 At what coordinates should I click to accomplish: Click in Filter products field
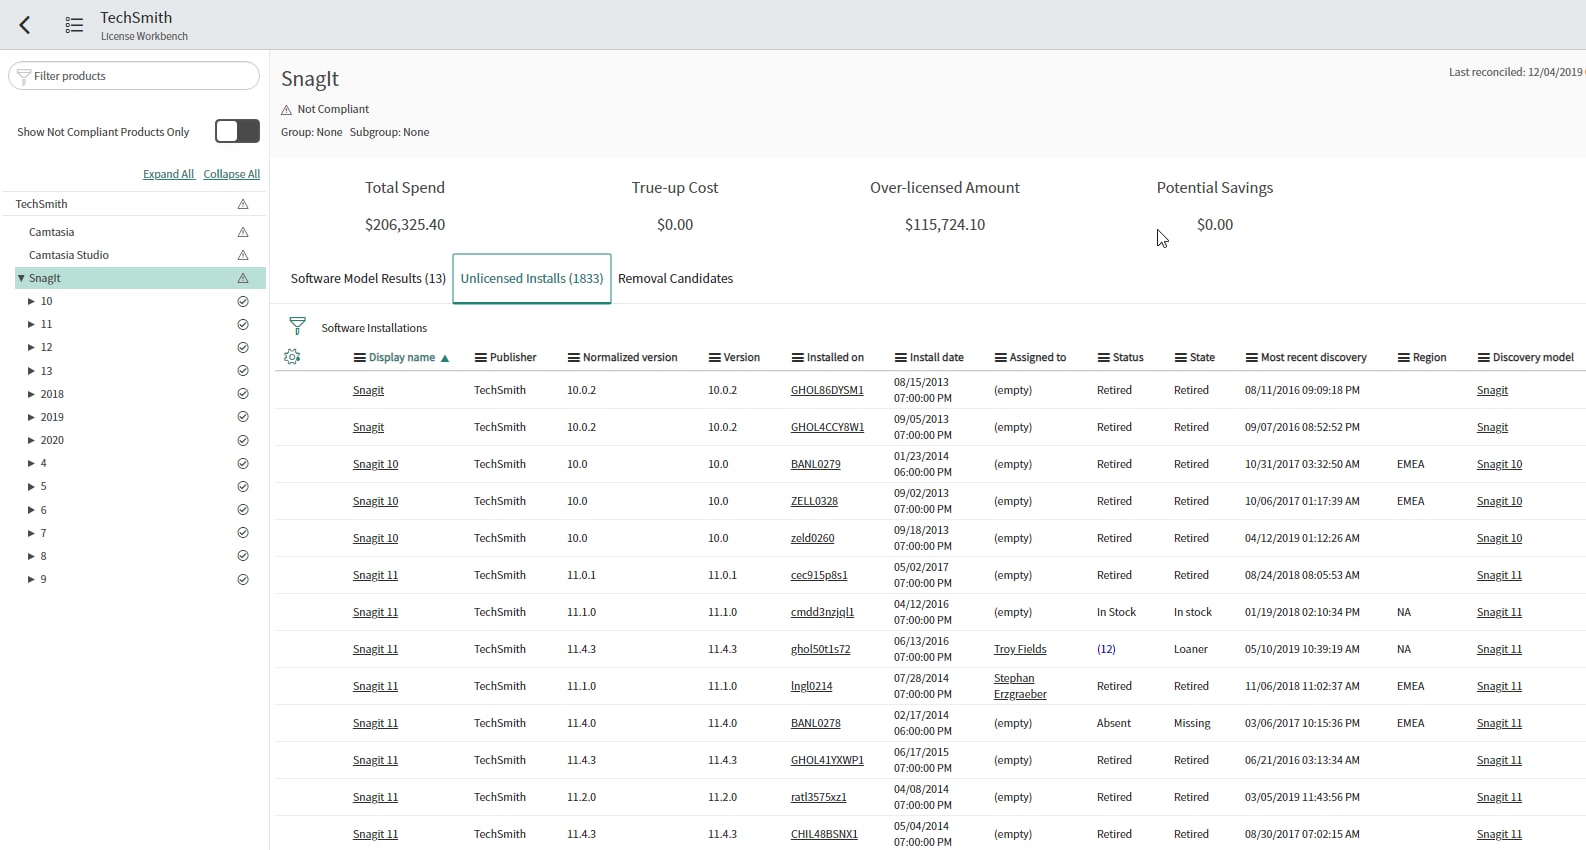tap(134, 76)
